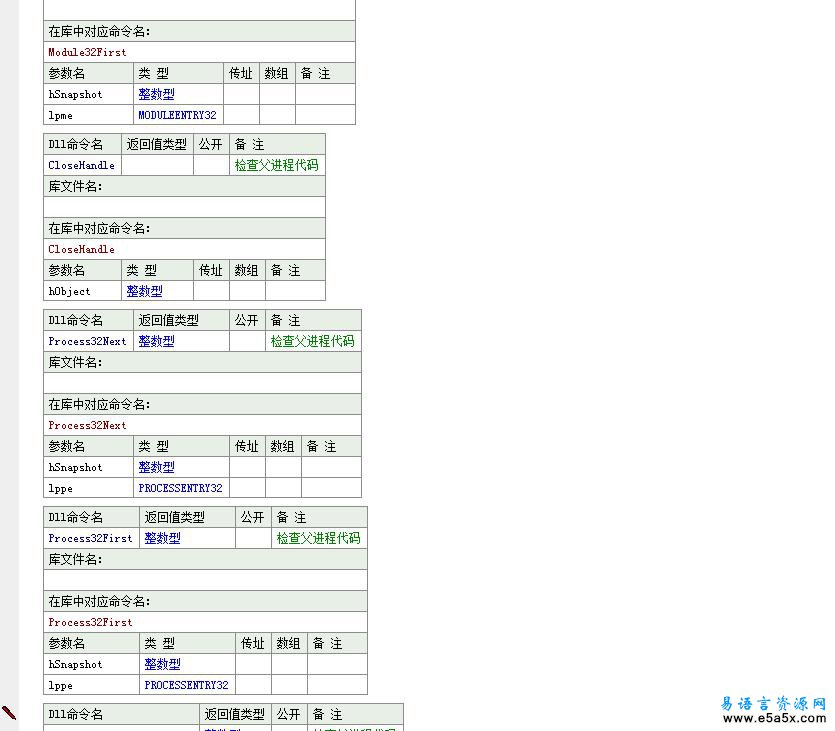The height and width of the screenshot is (731, 835).
Task: Click the 易语言资源网 watermark logo
Action: 773,703
